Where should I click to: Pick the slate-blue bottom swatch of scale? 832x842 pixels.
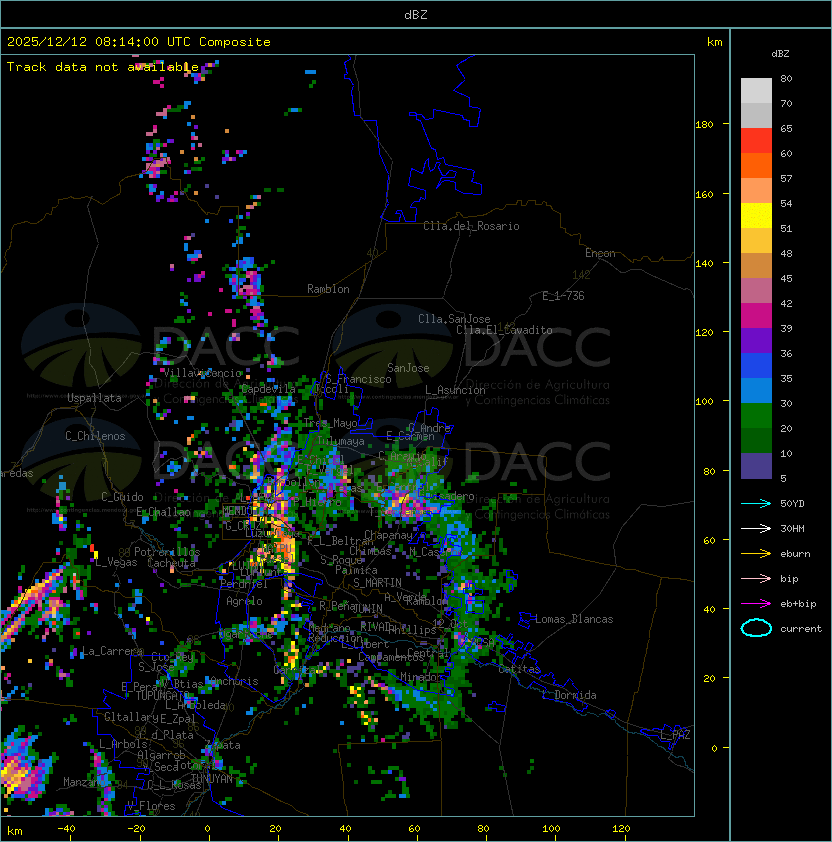(x=756, y=466)
